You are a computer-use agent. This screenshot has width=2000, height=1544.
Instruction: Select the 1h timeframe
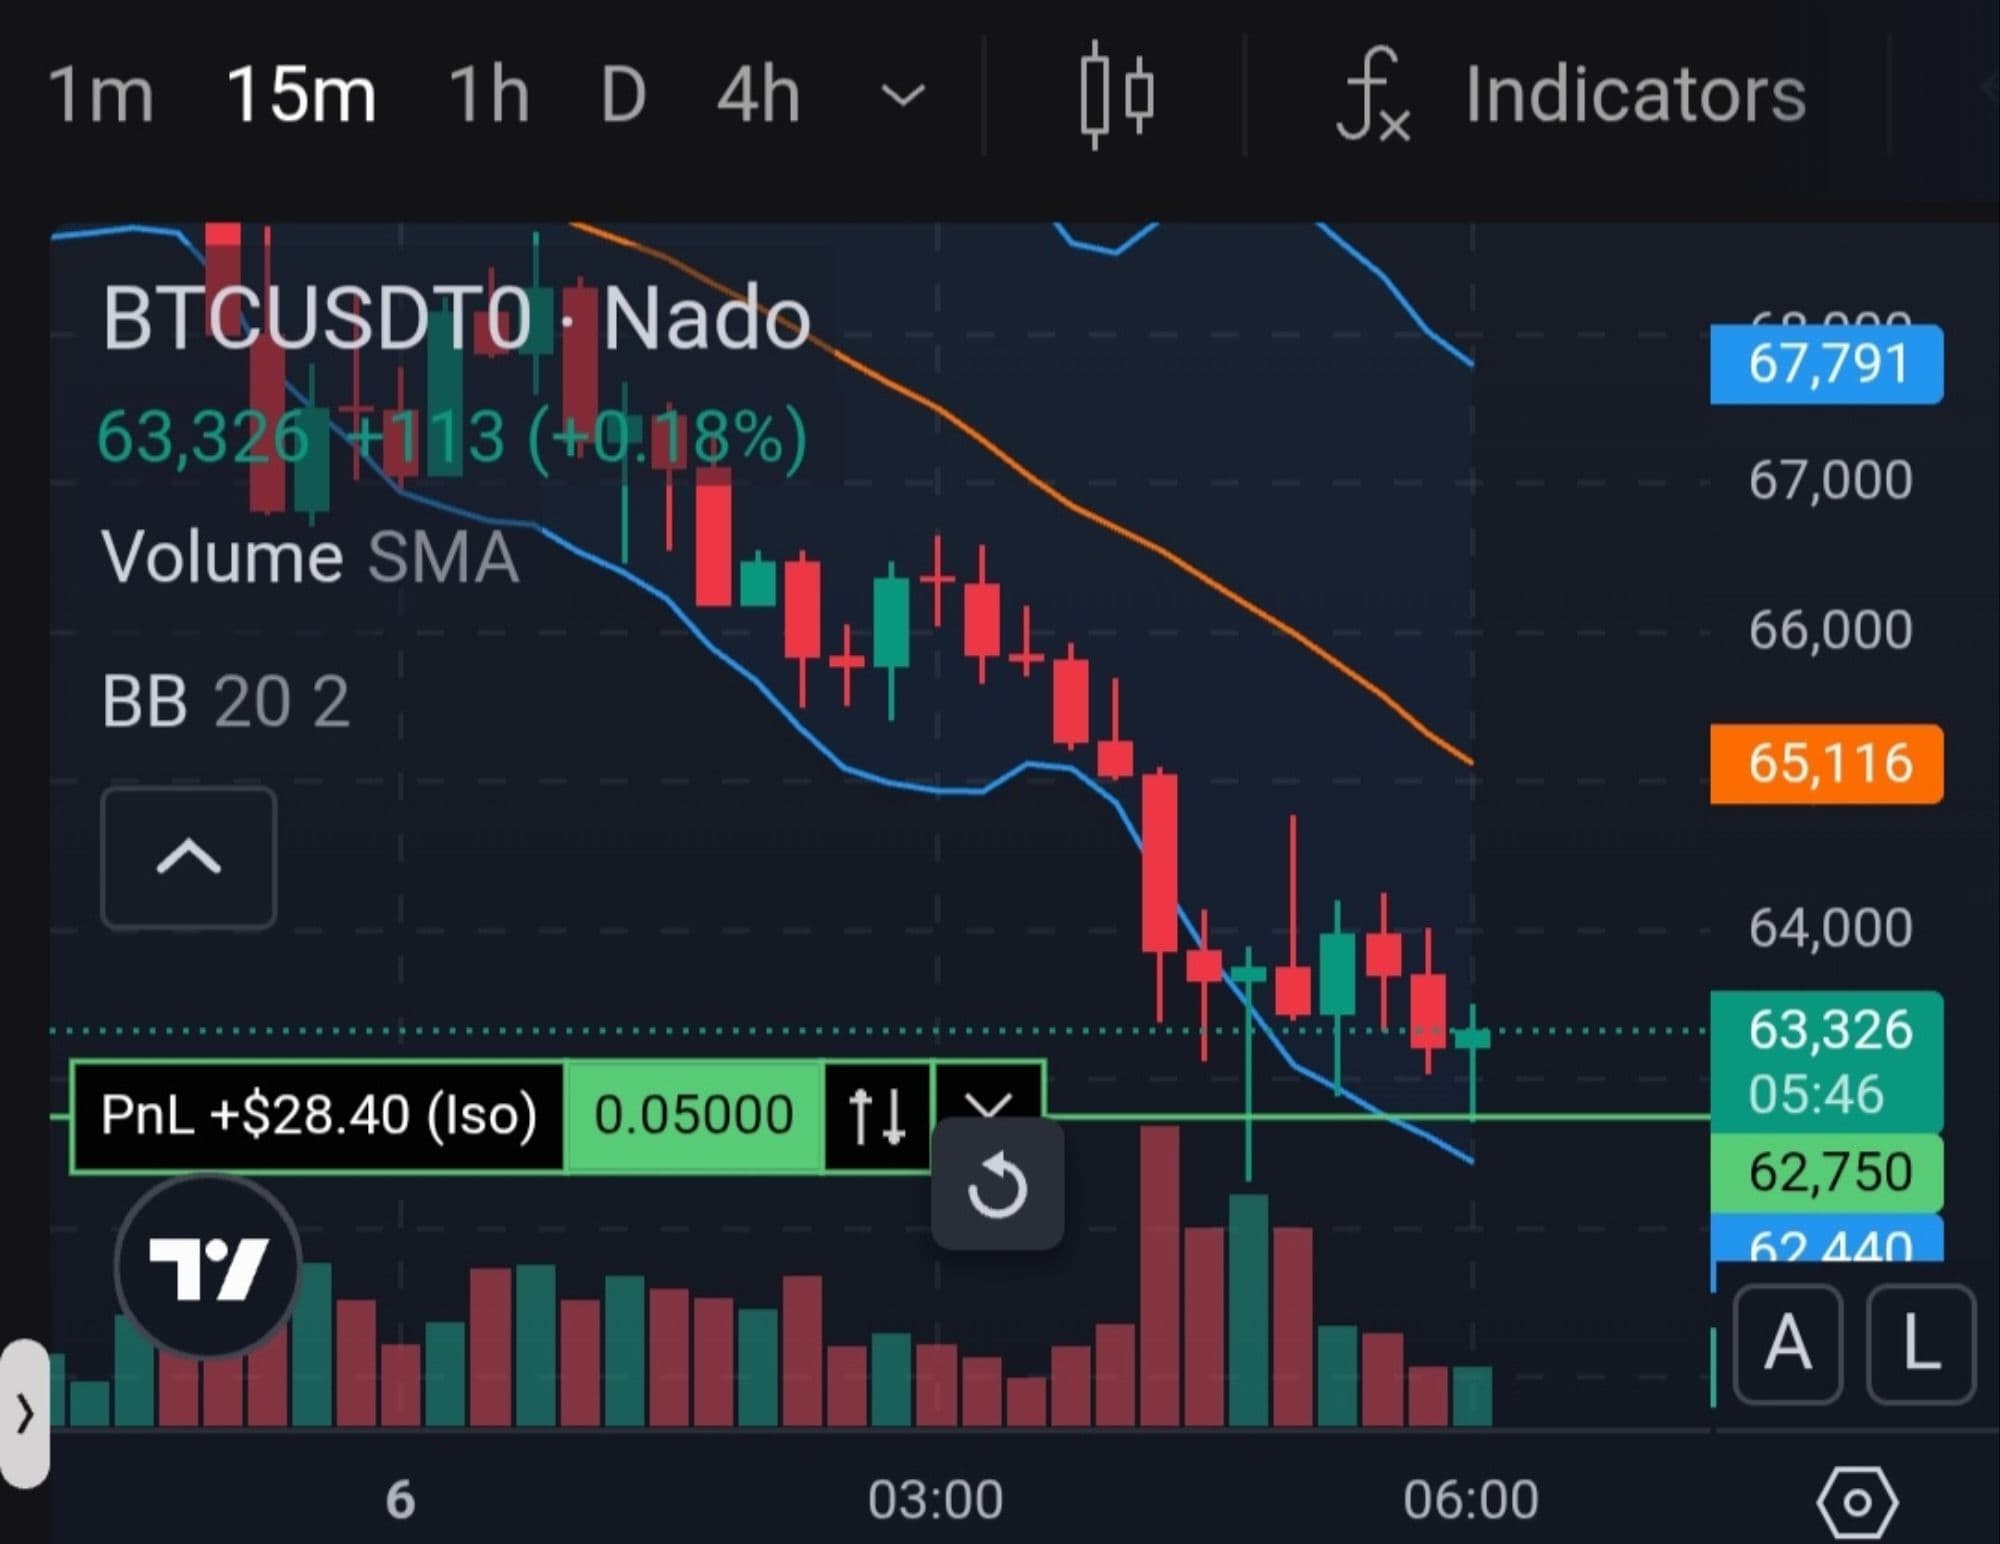(x=488, y=95)
